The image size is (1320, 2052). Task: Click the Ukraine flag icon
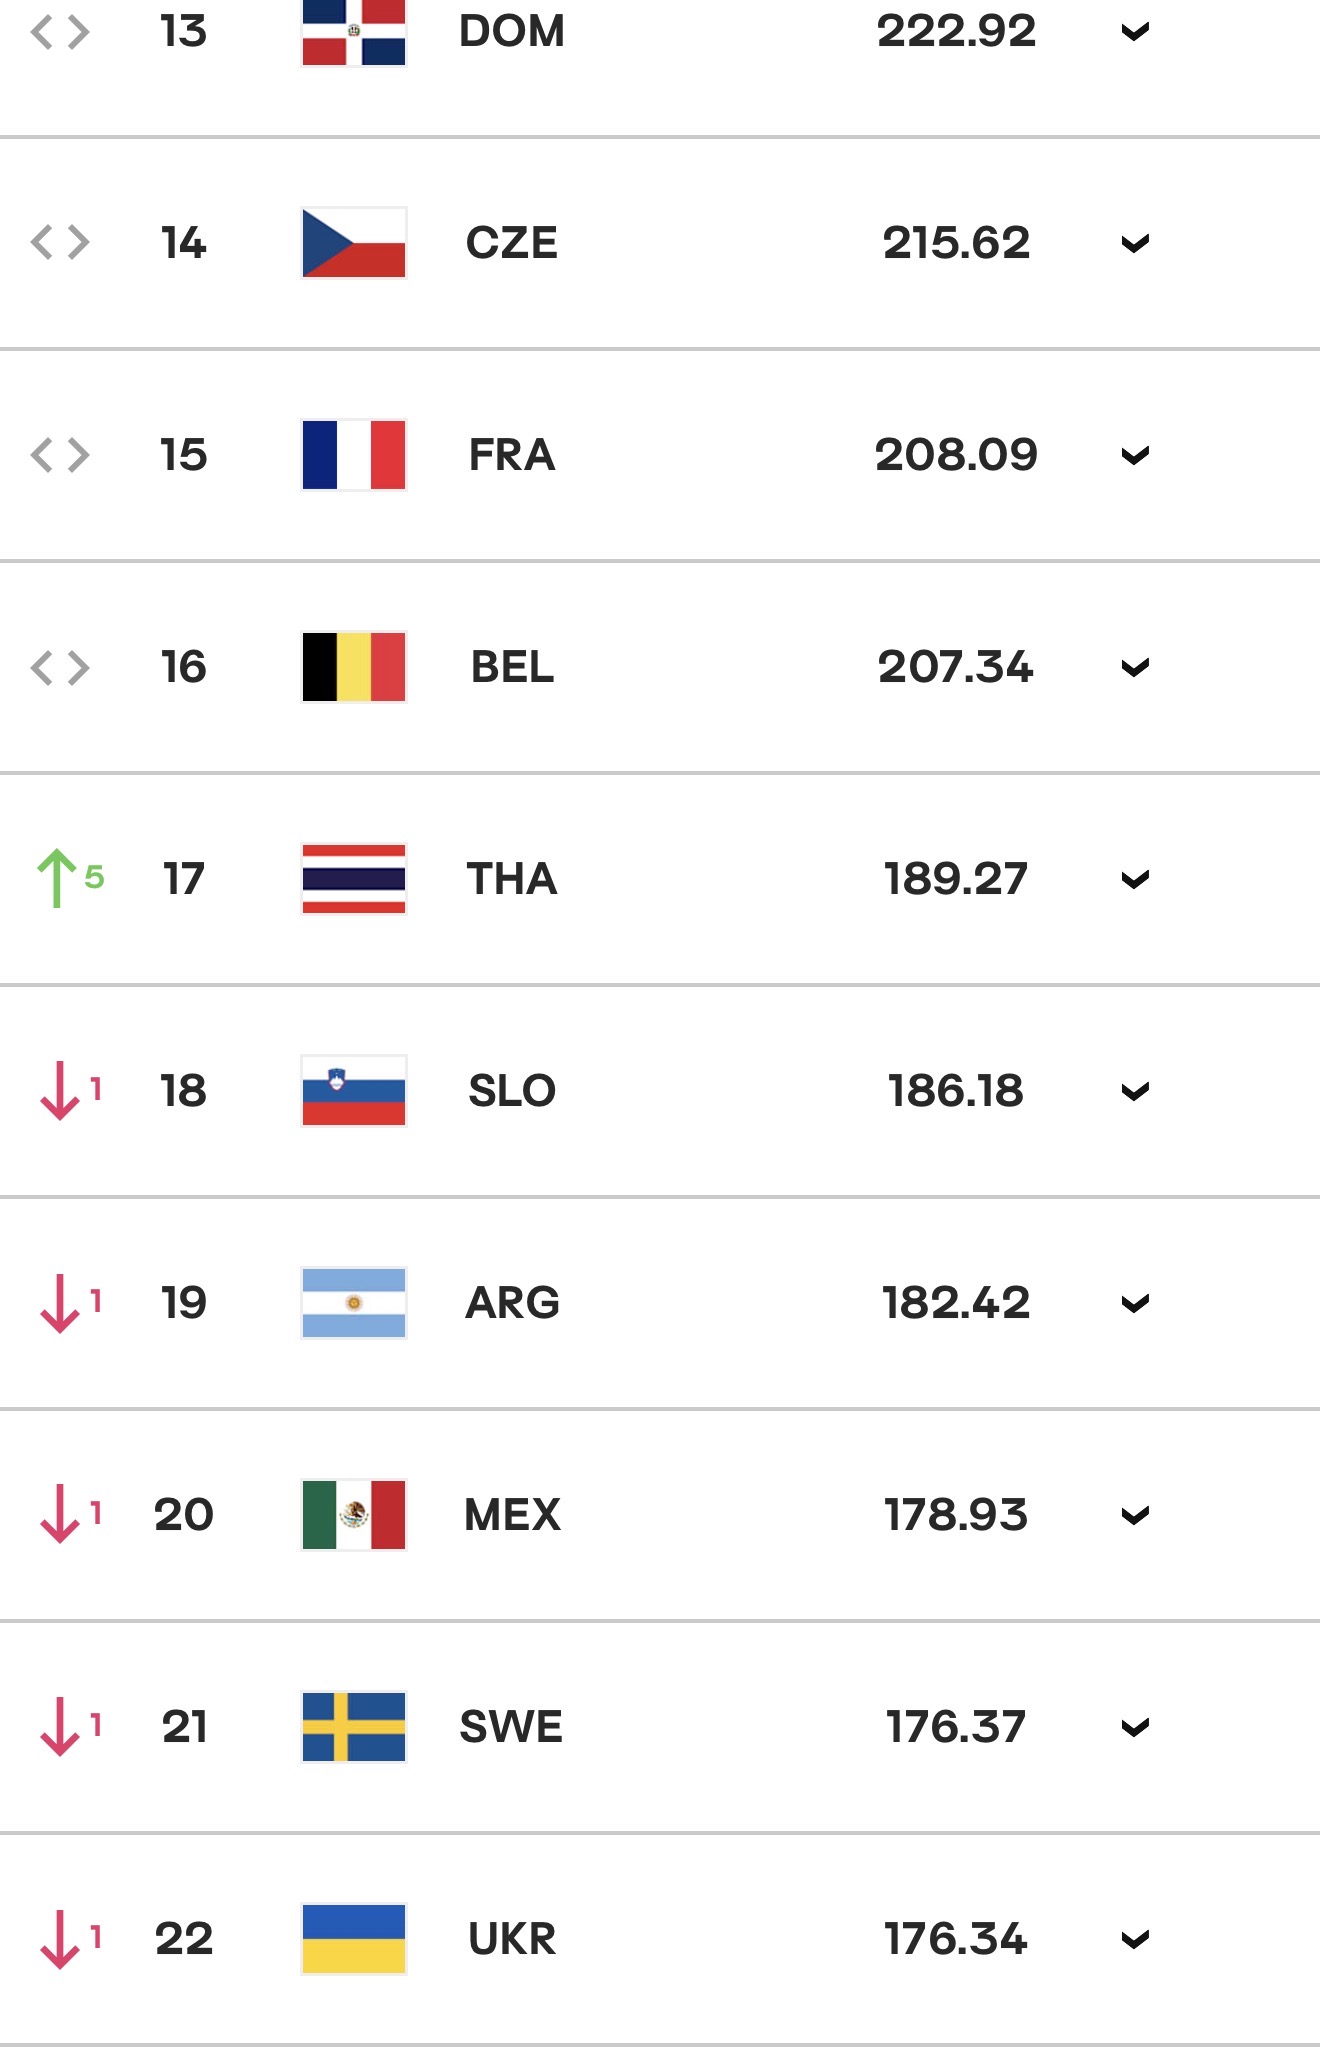(354, 1939)
